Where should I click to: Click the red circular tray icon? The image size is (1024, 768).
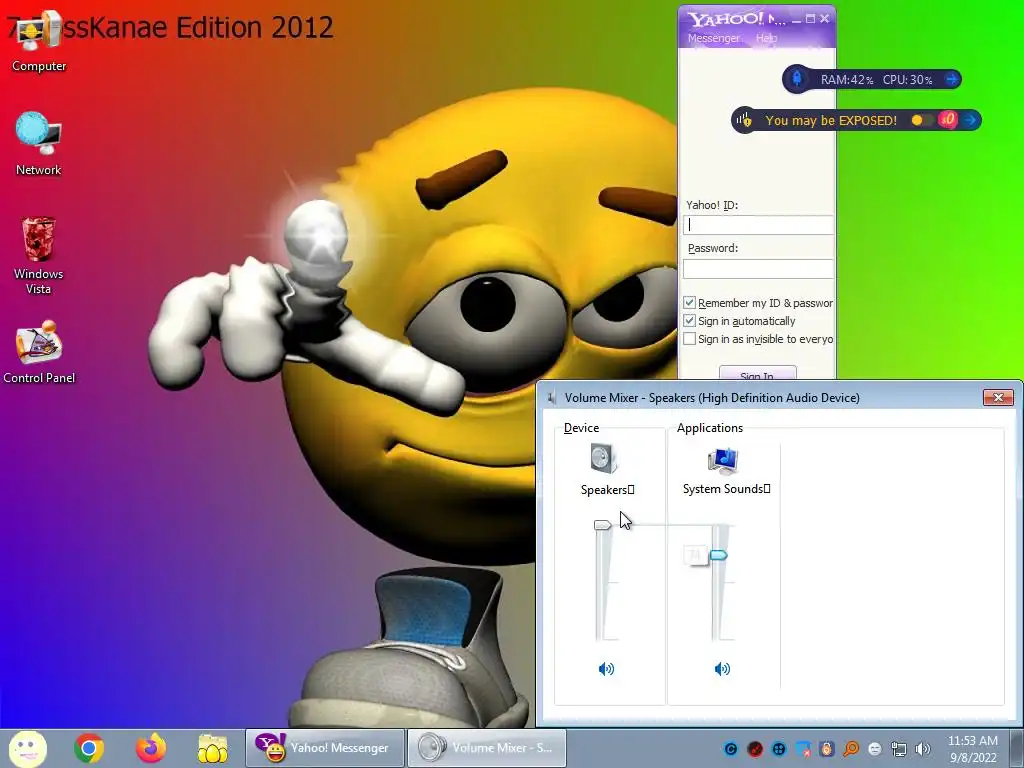point(755,749)
